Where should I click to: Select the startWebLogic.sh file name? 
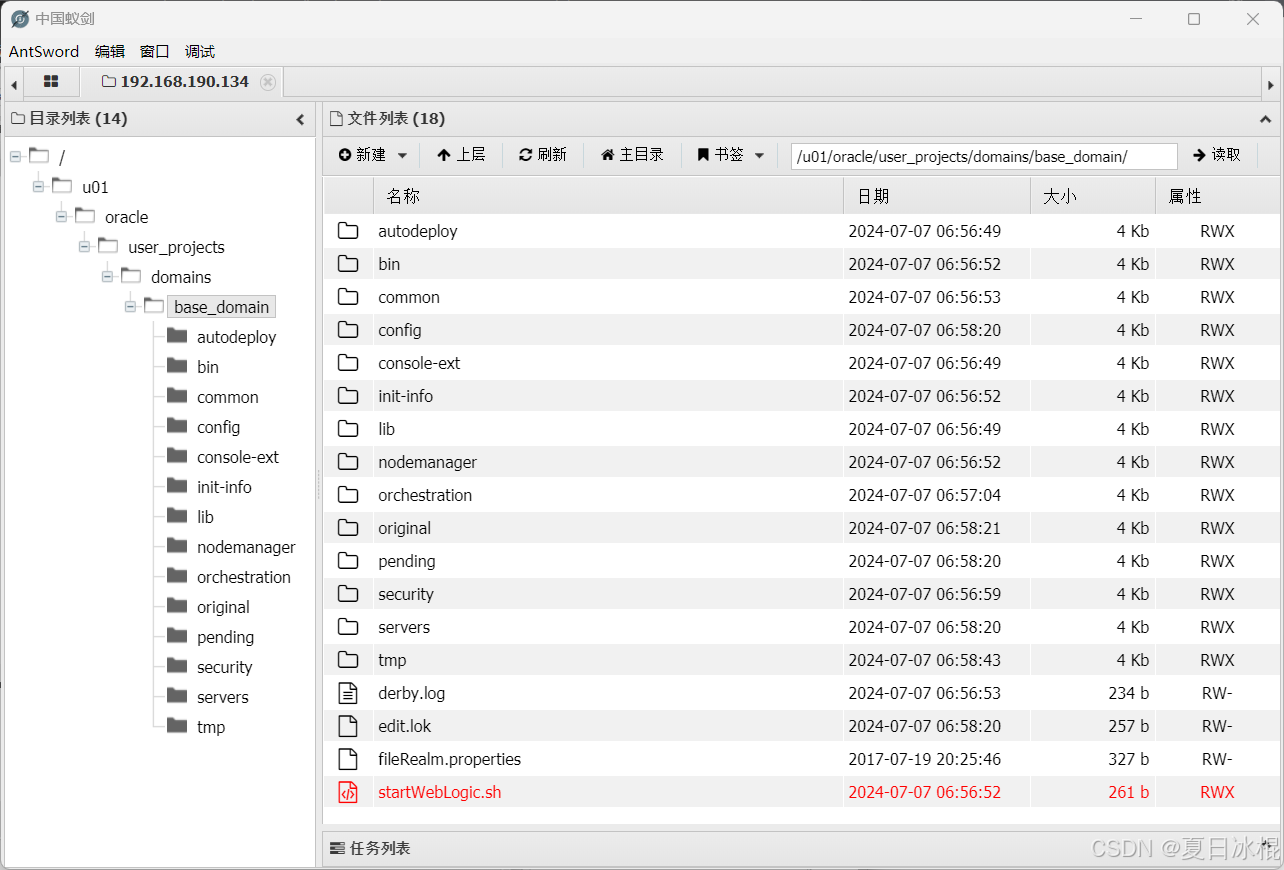coord(439,792)
